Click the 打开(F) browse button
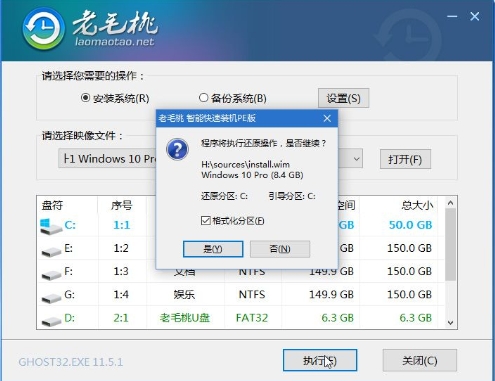The image size is (495, 381). point(405,159)
